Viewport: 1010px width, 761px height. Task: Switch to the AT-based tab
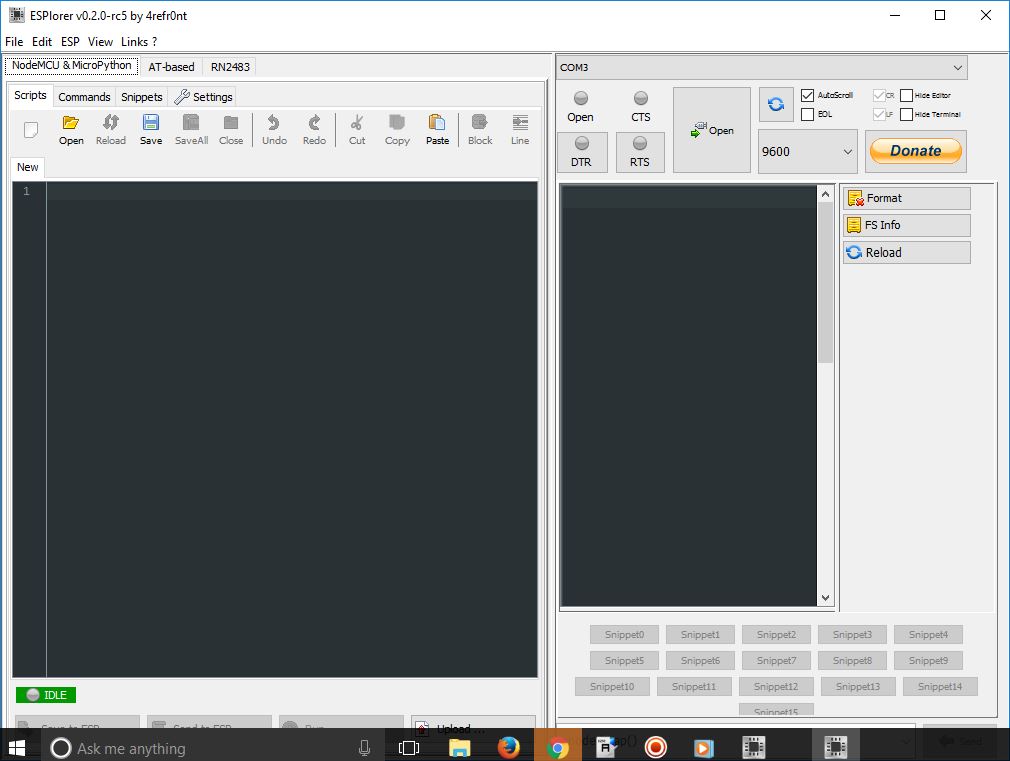point(171,67)
